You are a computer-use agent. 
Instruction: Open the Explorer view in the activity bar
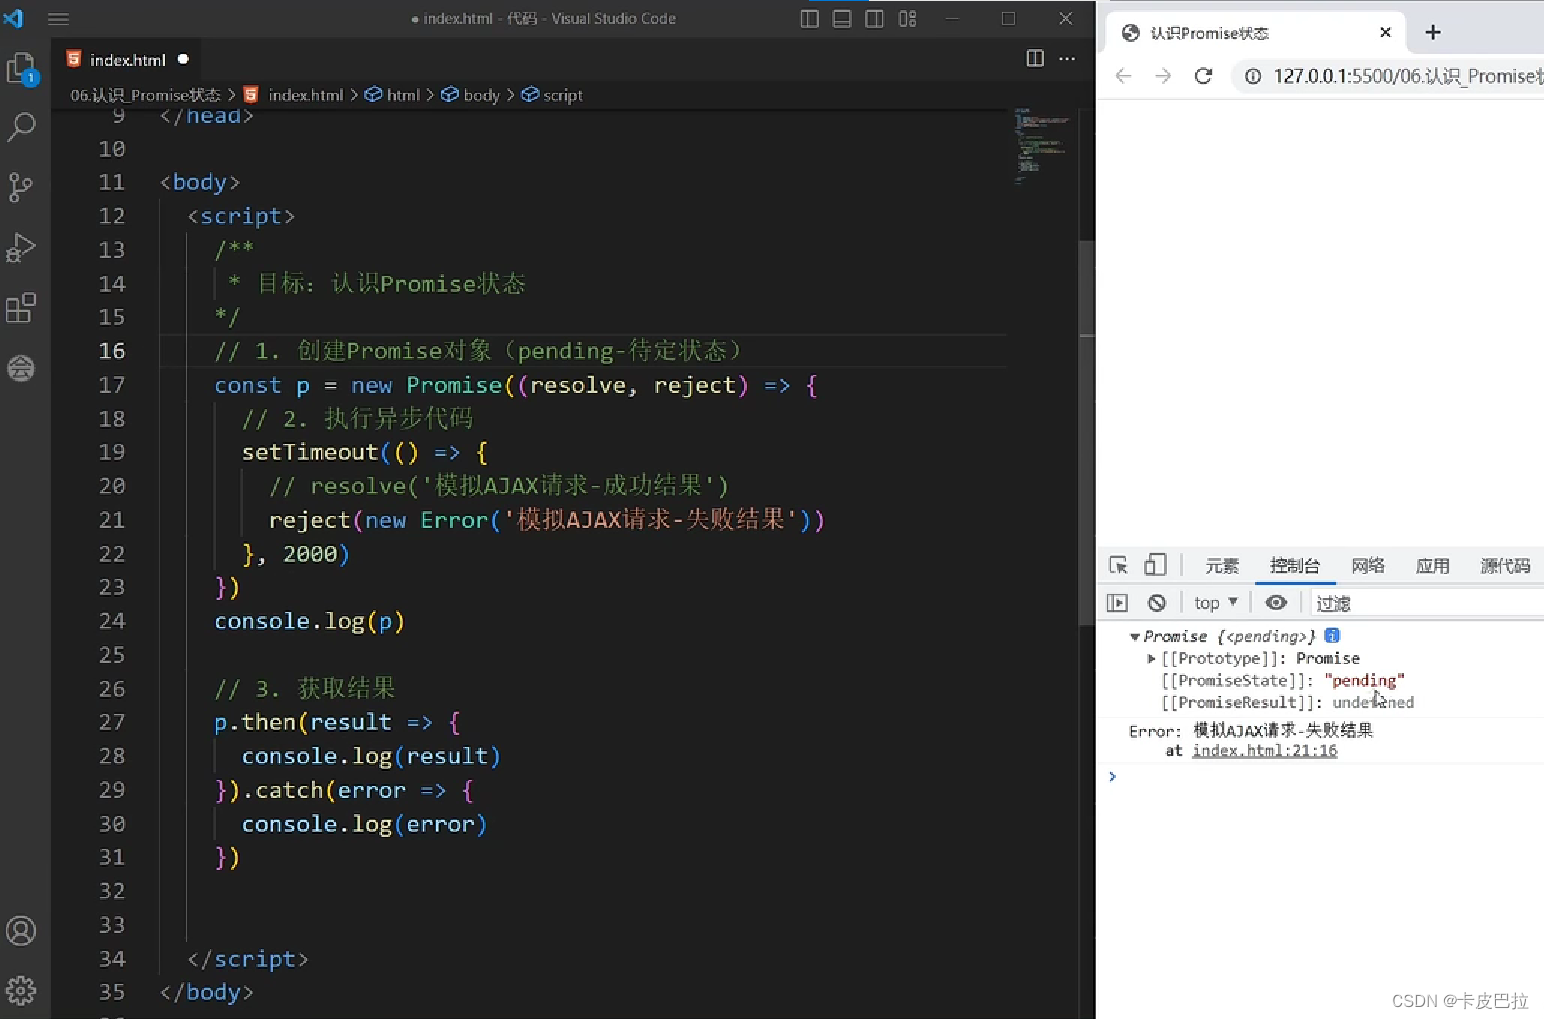click(22, 68)
